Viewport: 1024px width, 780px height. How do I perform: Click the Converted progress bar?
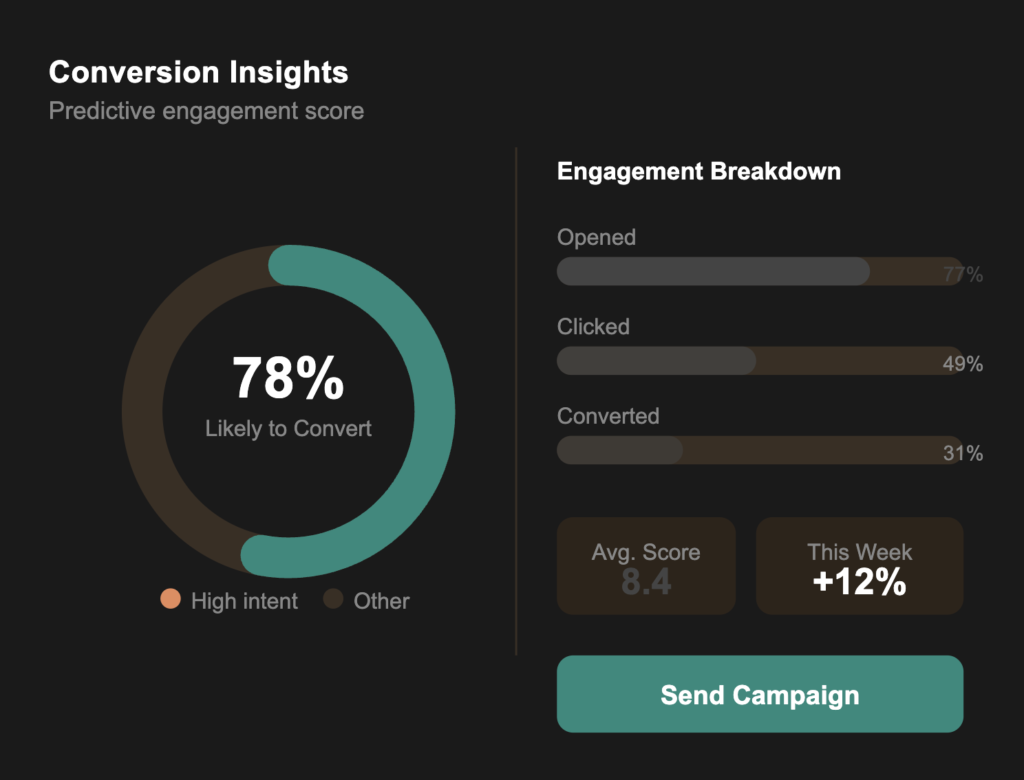coord(758,450)
